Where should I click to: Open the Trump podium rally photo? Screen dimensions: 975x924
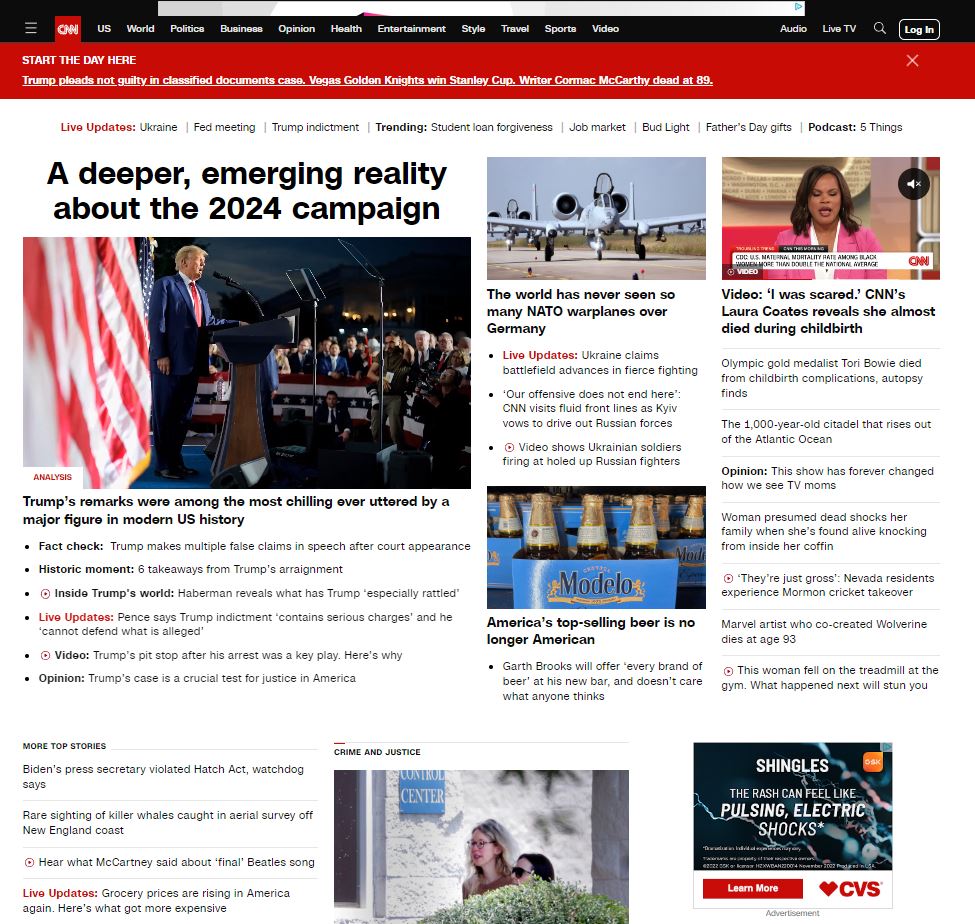247,363
